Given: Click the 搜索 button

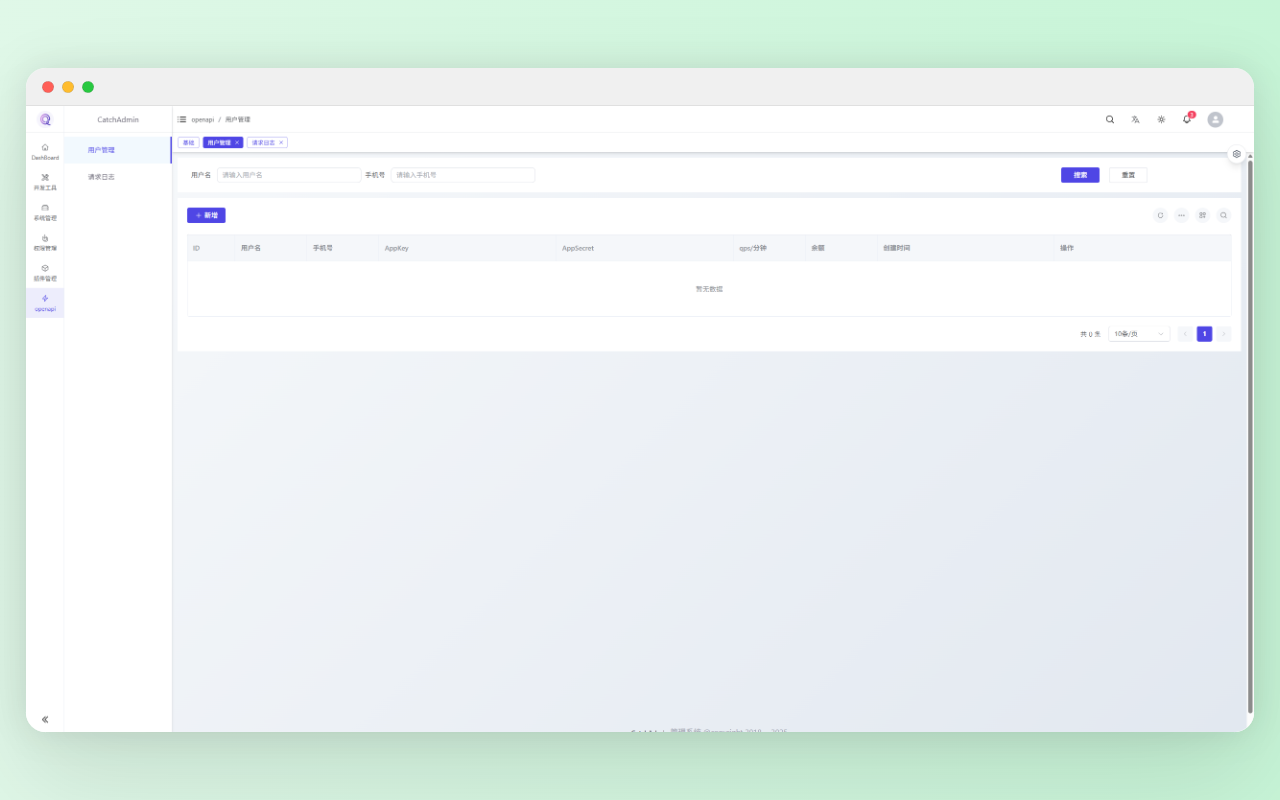Looking at the screenshot, I should point(1080,175).
